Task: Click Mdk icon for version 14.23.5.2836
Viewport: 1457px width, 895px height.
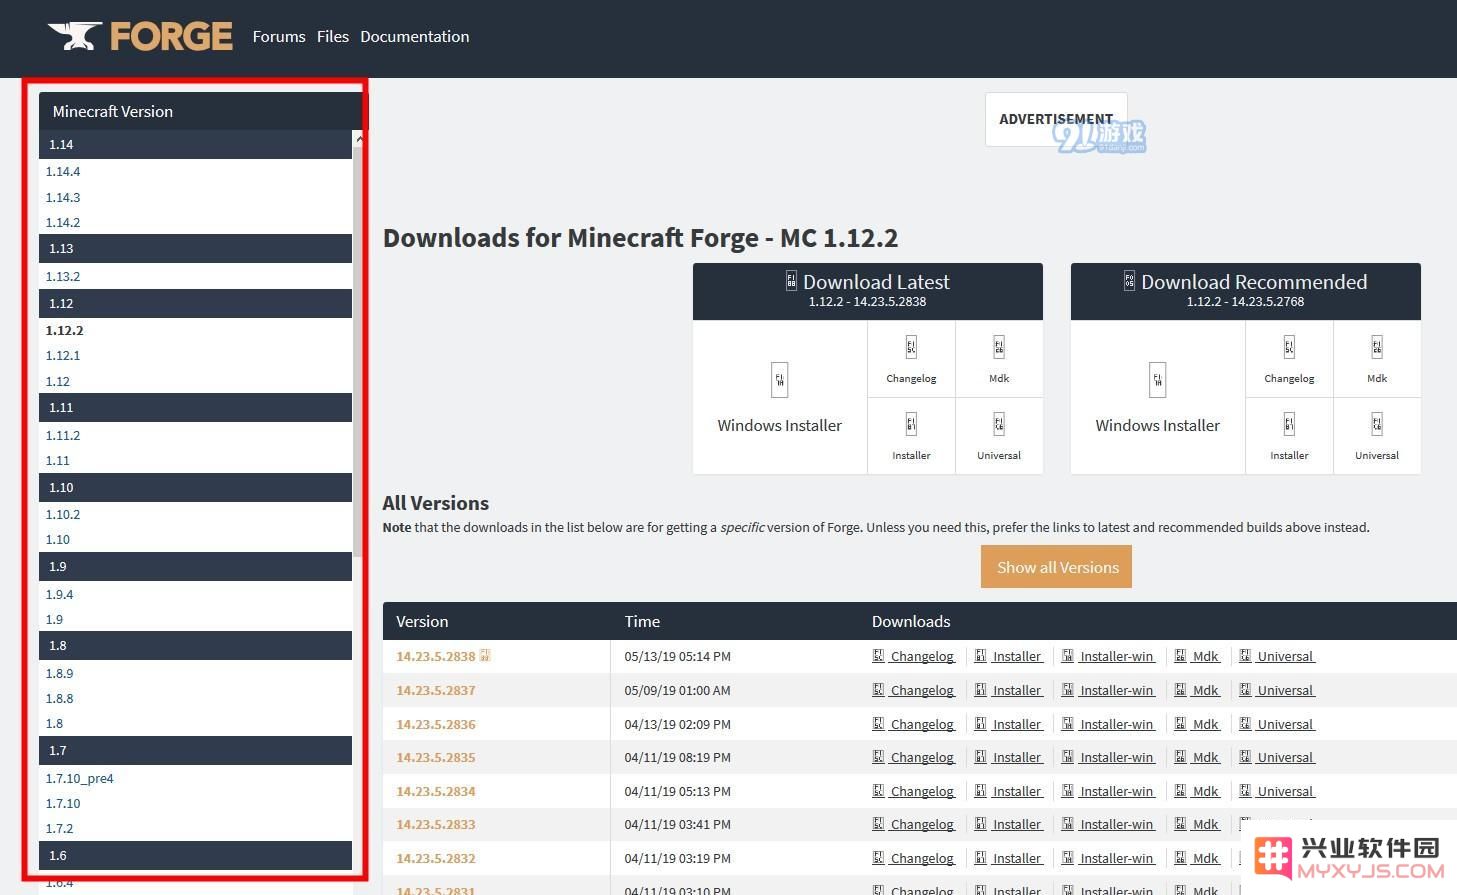Action: pyautogui.click(x=1180, y=724)
